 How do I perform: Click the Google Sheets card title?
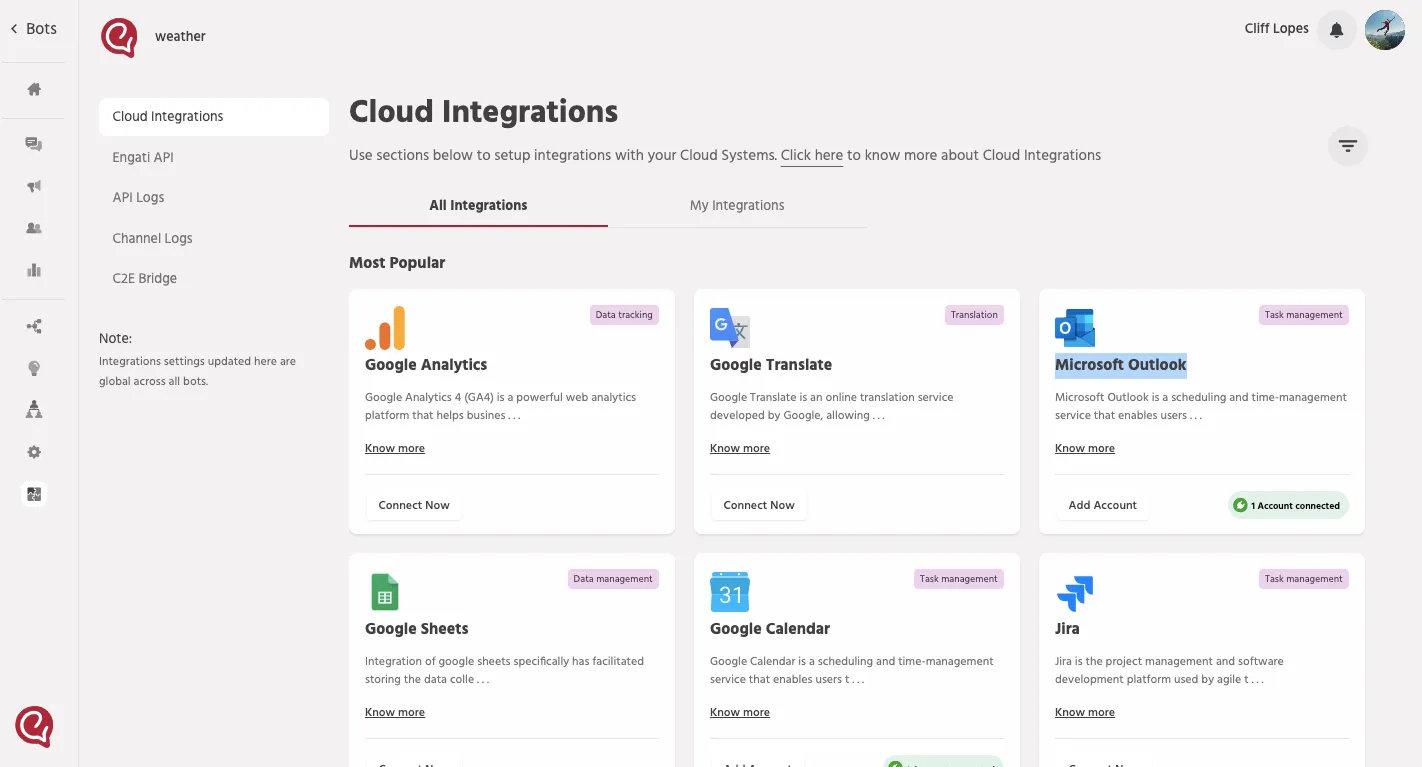point(417,629)
